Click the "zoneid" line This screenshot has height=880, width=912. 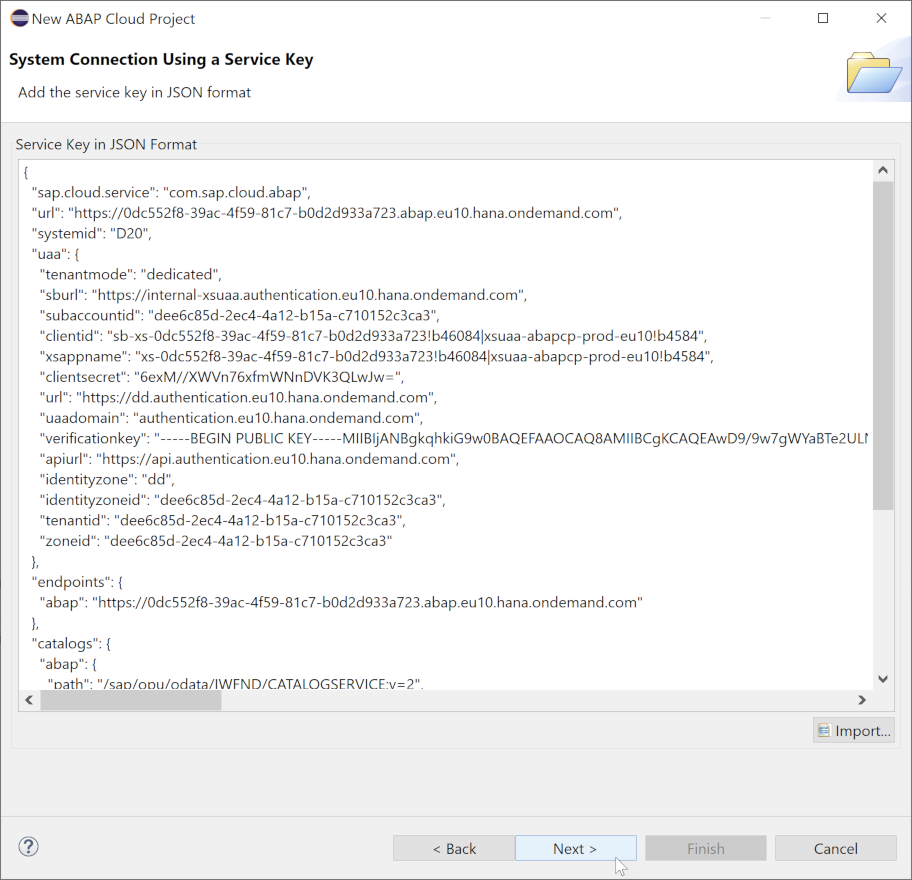[x=216, y=541]
